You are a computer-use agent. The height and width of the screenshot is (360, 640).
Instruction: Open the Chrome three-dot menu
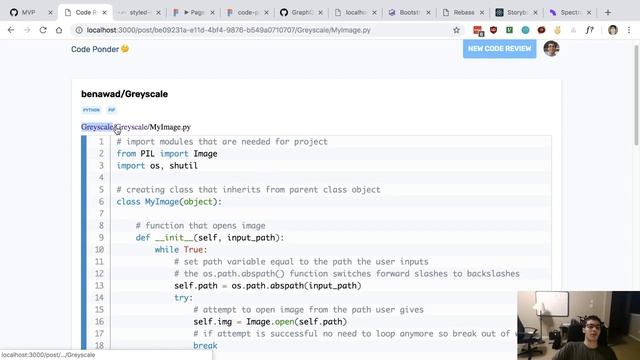629,30
